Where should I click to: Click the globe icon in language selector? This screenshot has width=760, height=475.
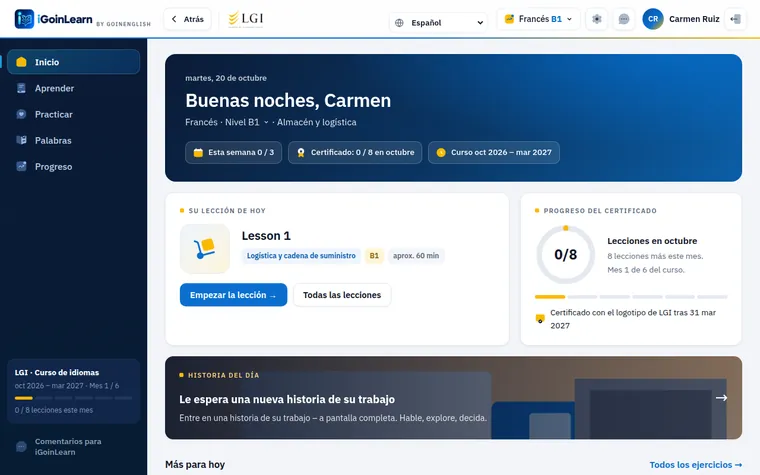coord(399,23)
